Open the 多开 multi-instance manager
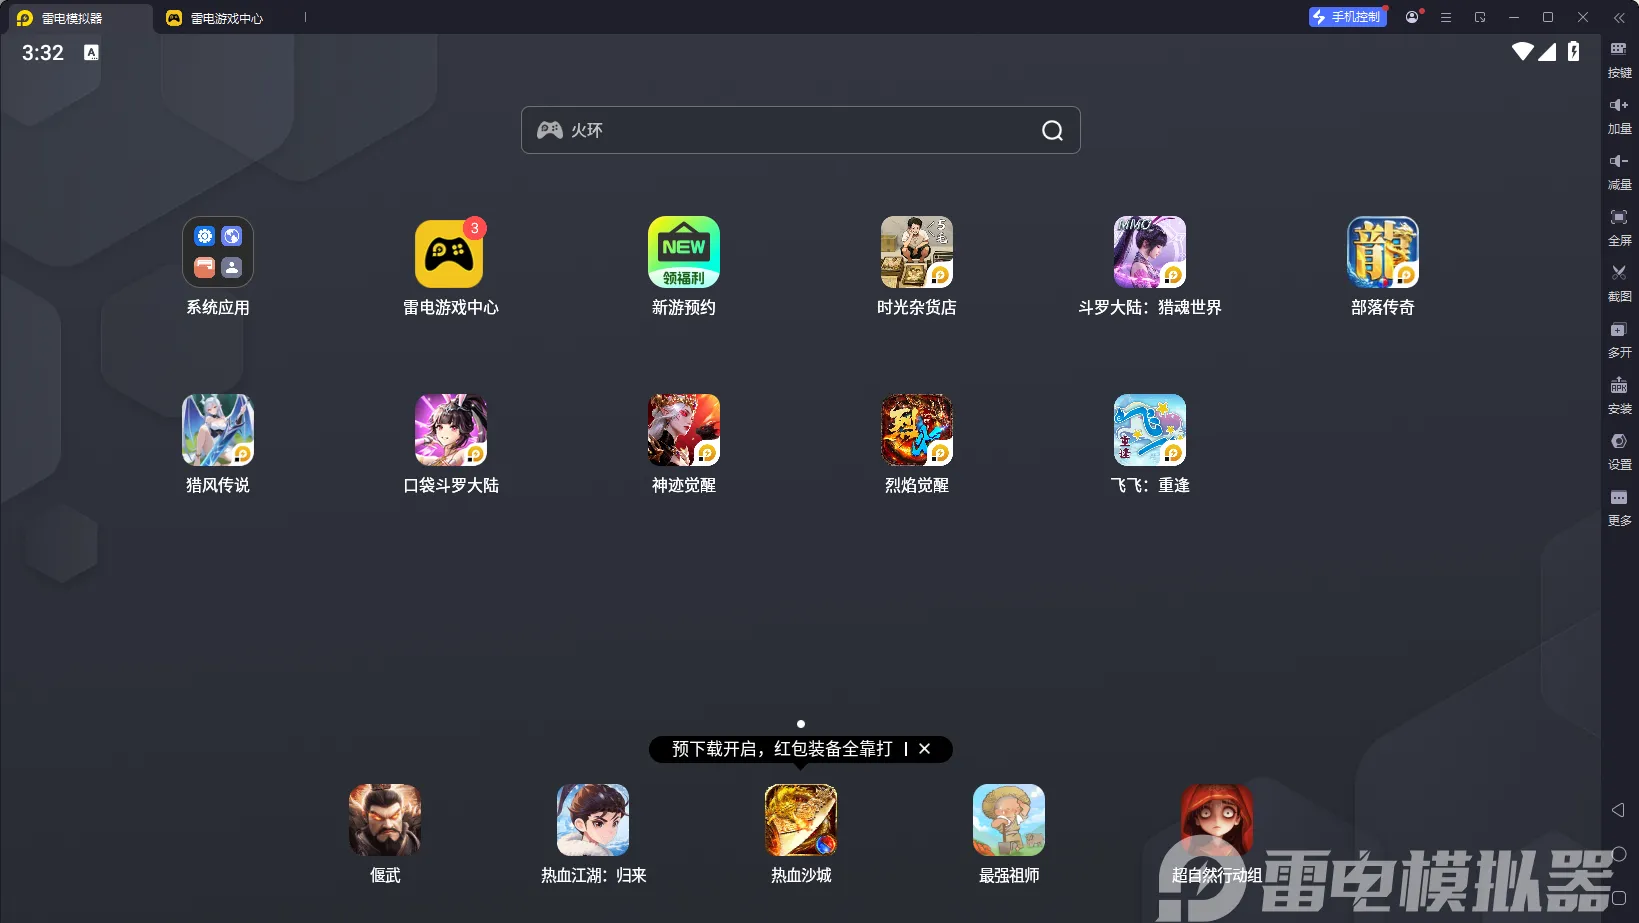Viewport: 1639px width, 923px height. [x=1619, y=339]
